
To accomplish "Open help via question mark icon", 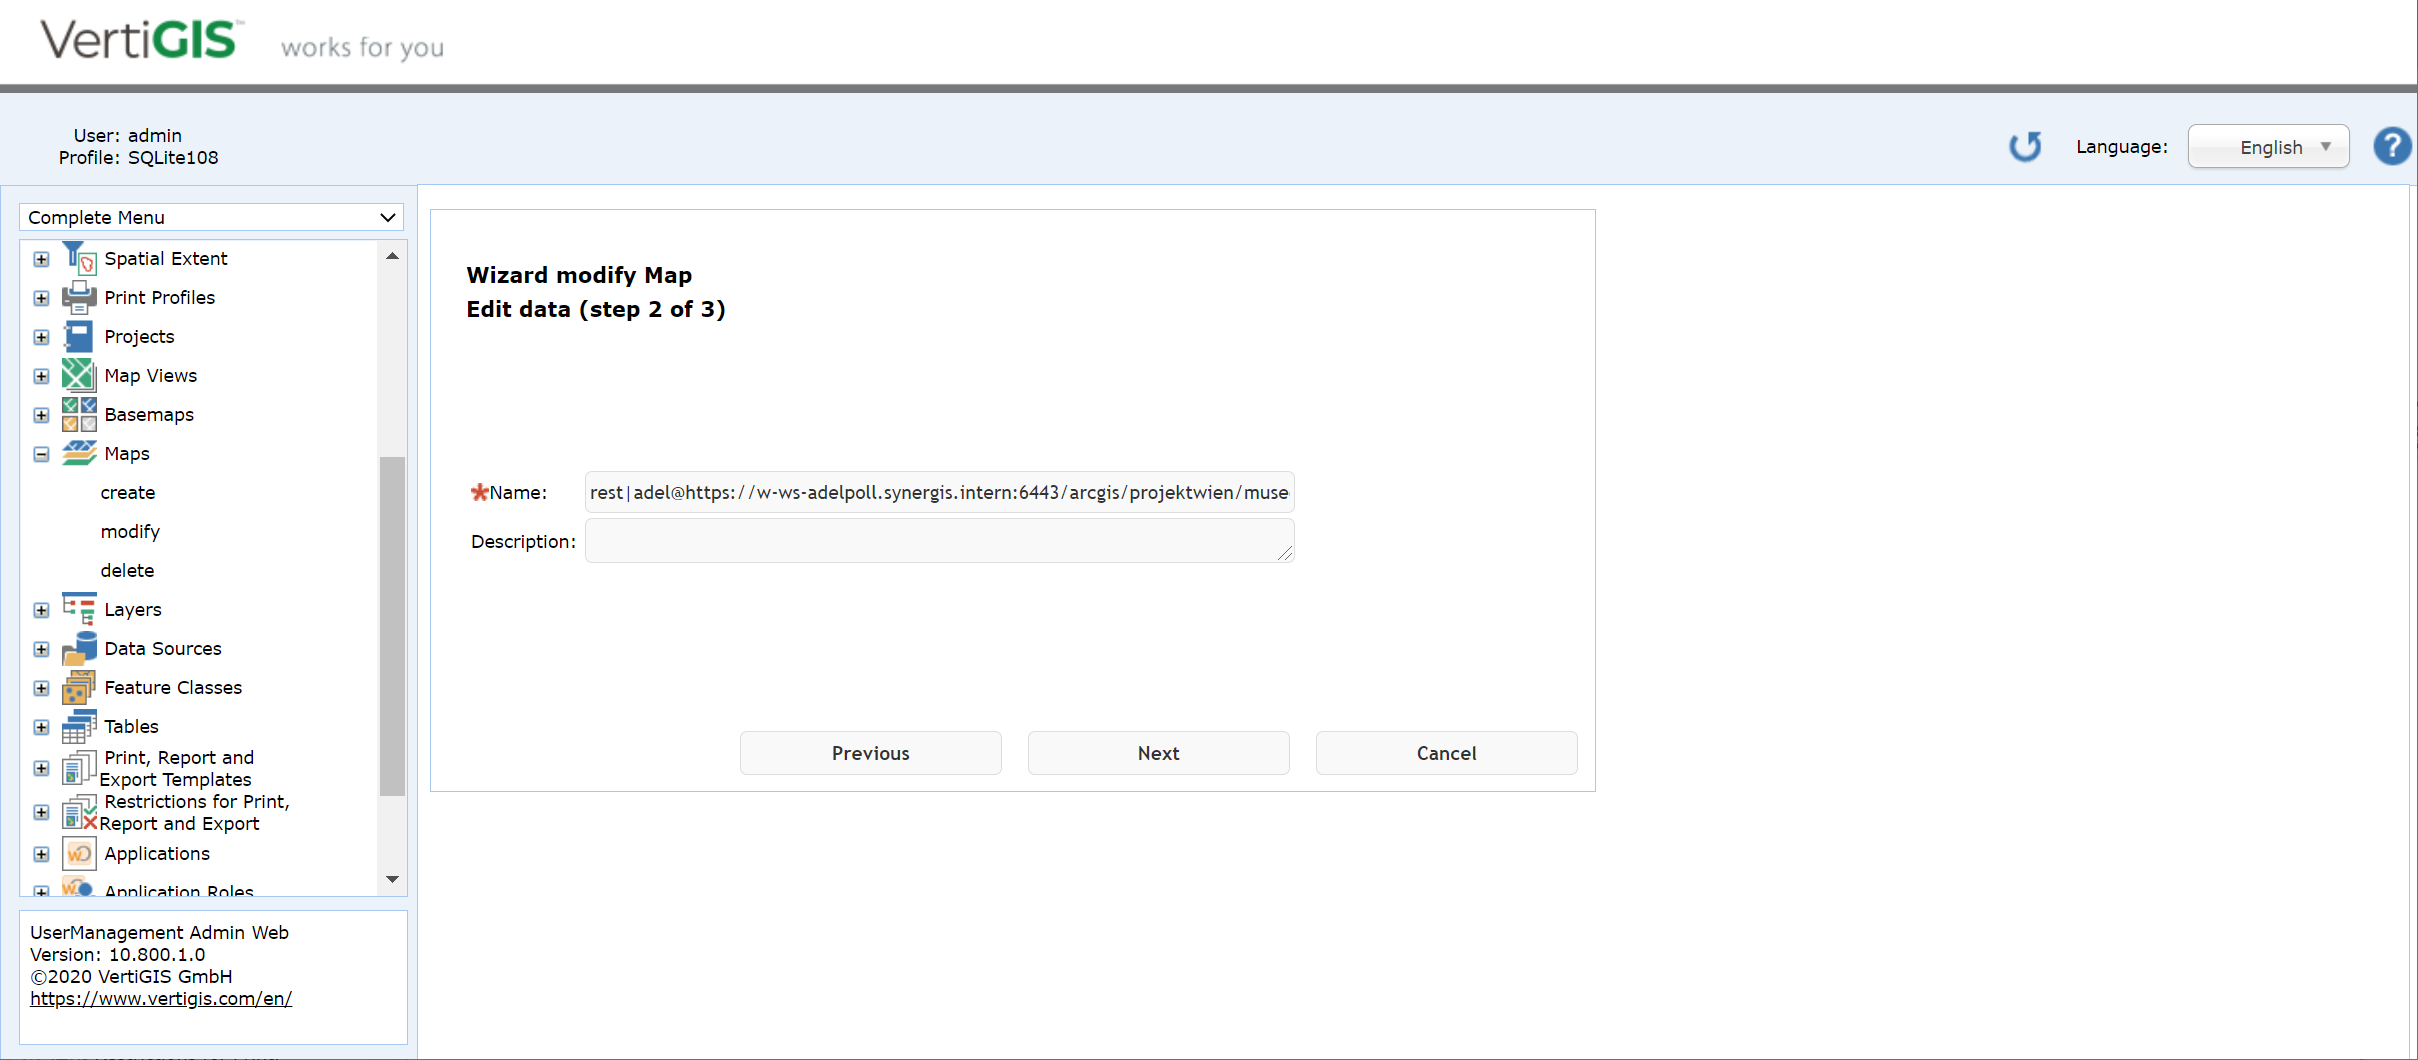I will coord(2392,147).
